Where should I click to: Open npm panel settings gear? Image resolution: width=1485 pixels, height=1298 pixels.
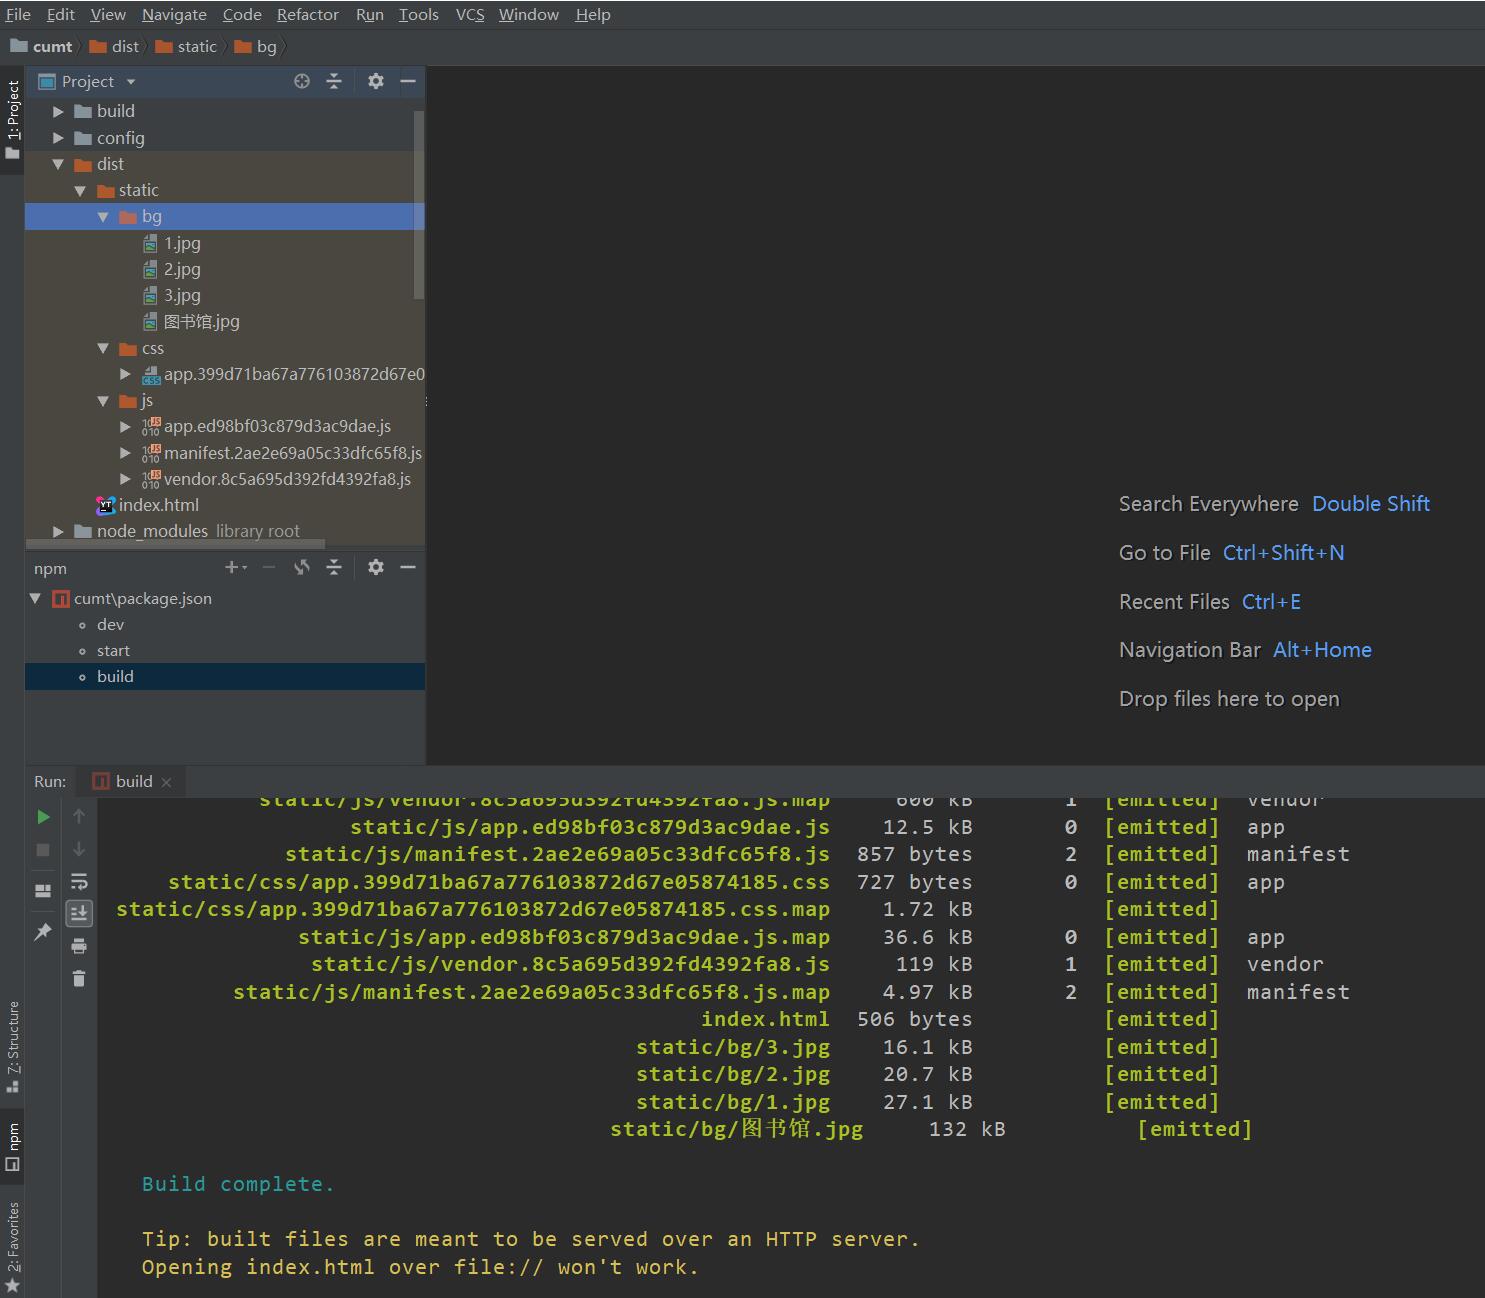(x=376, y=568)
